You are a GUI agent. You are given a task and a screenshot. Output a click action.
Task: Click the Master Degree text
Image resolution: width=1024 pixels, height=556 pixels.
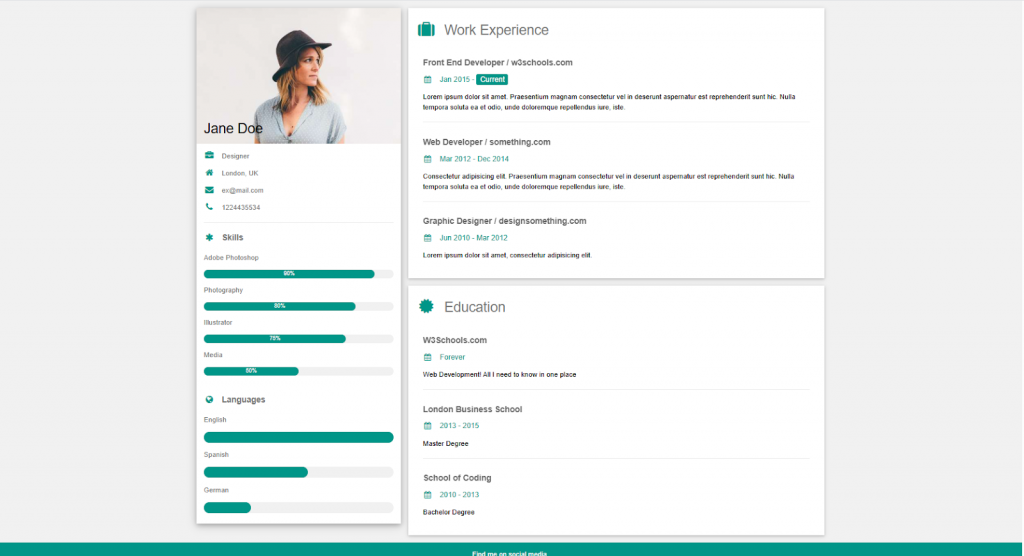[445, 444]
